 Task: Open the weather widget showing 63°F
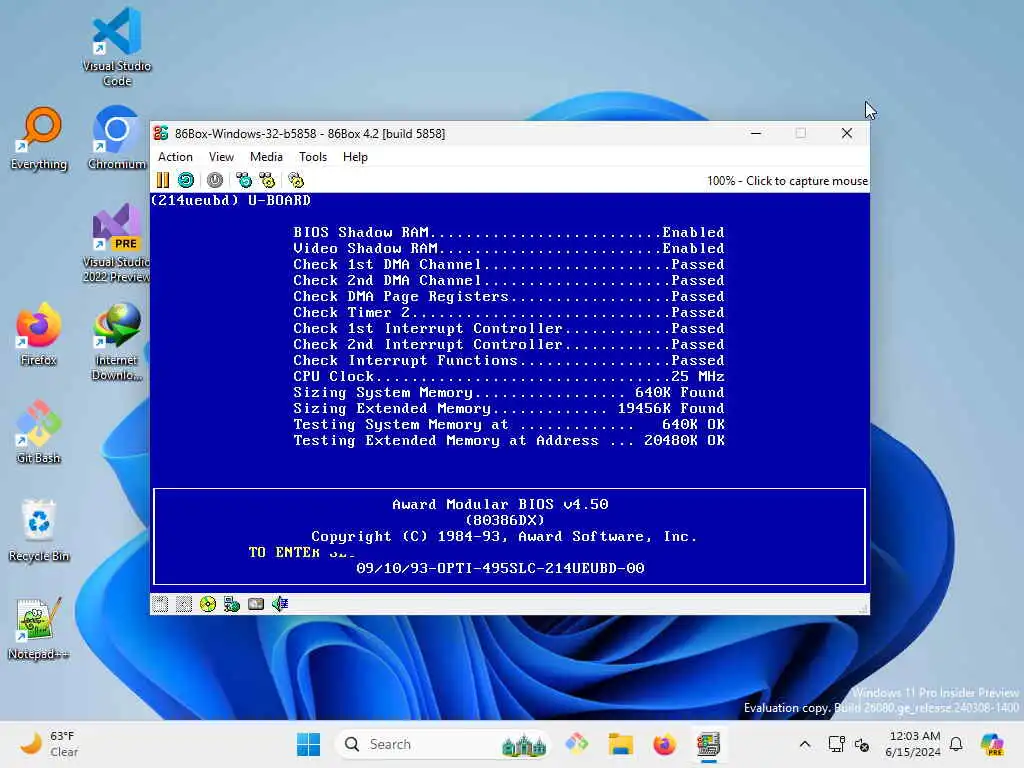[49, 744]
